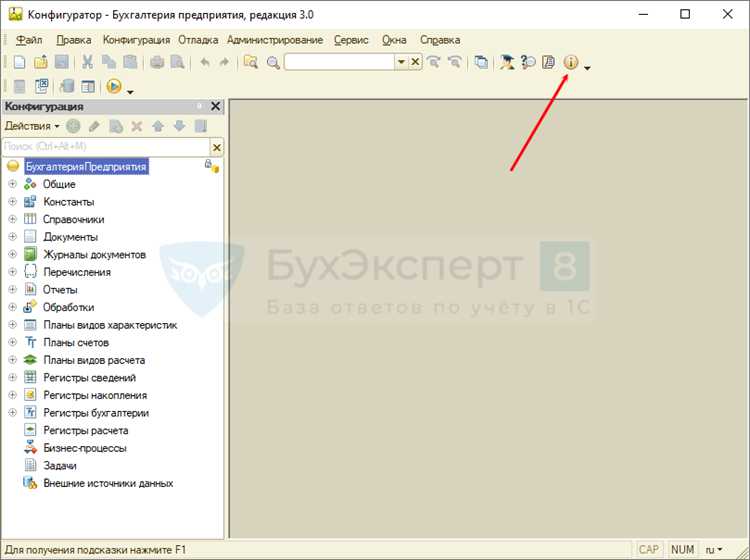
Task: Click the Copy icon in toolbar
Action: pos(109,62)
